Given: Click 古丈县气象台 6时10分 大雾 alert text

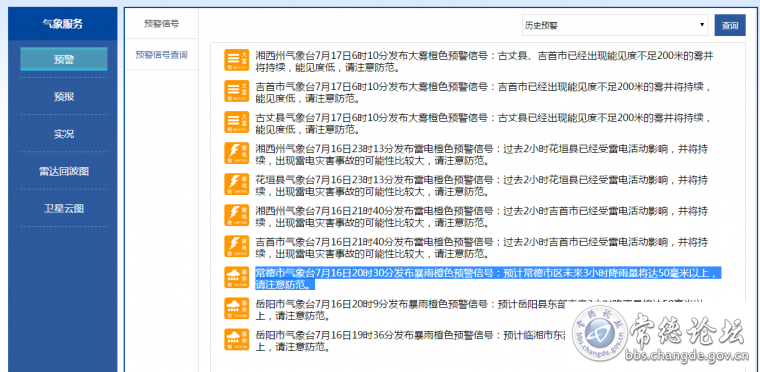Looking at the screenshot, I should (484, 124).
